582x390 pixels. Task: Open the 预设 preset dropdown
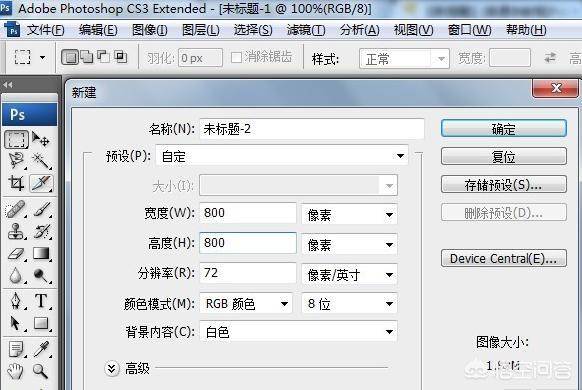282,156
